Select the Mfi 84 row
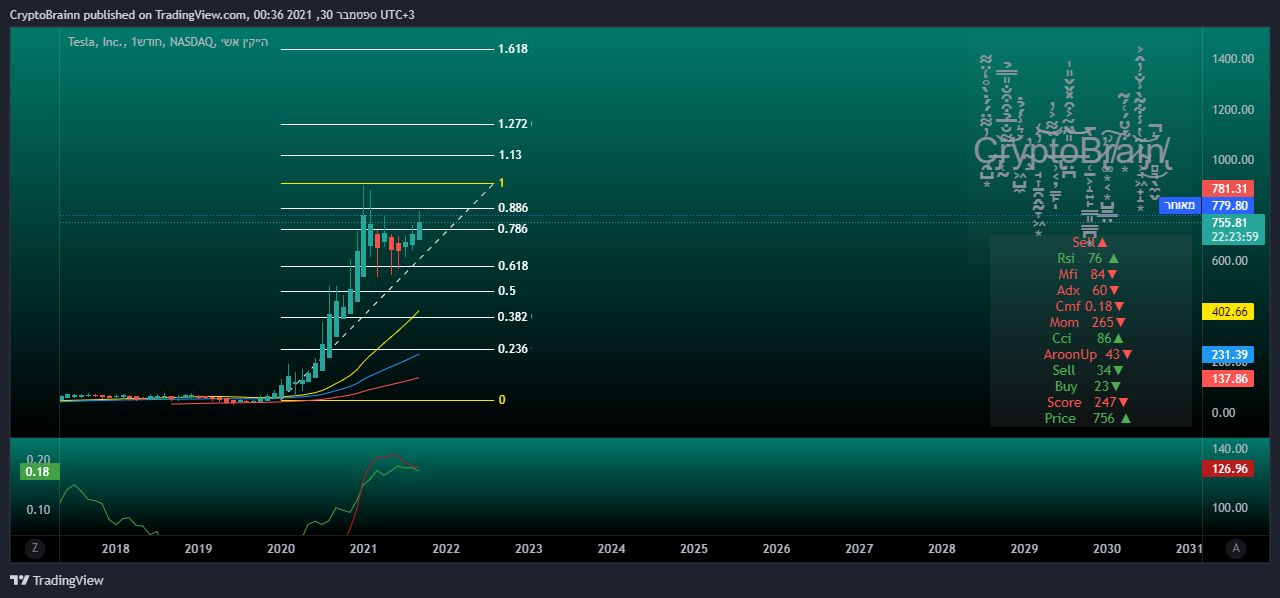 pos(1088,274)
